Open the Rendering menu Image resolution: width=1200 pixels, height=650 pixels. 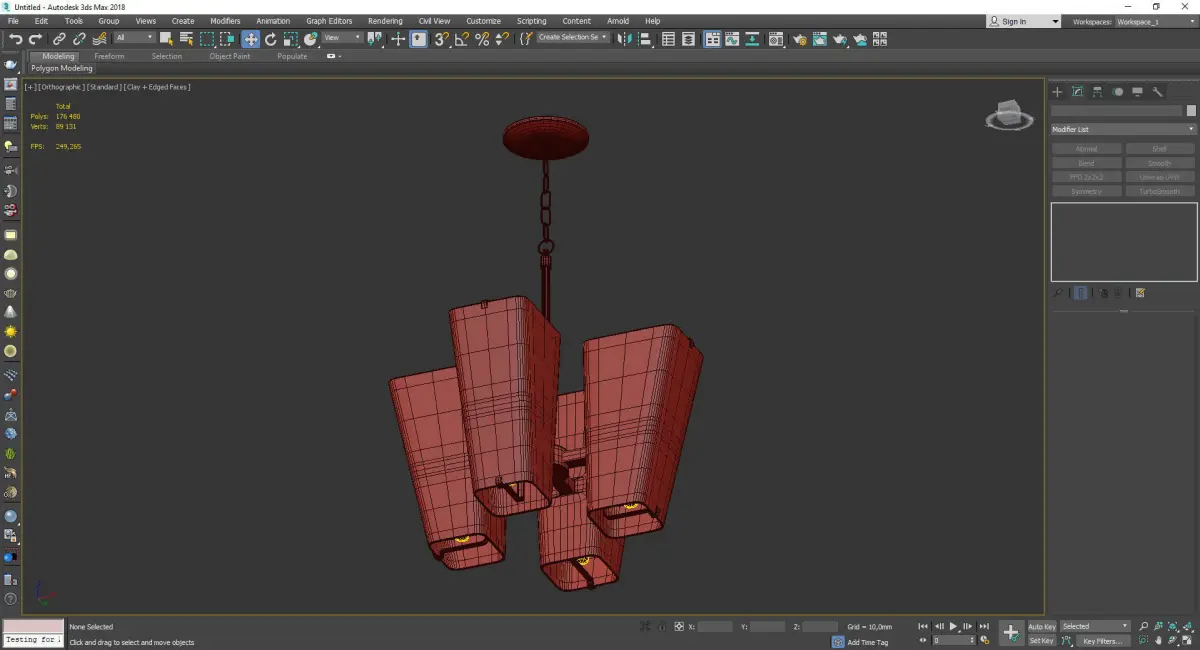385,21
